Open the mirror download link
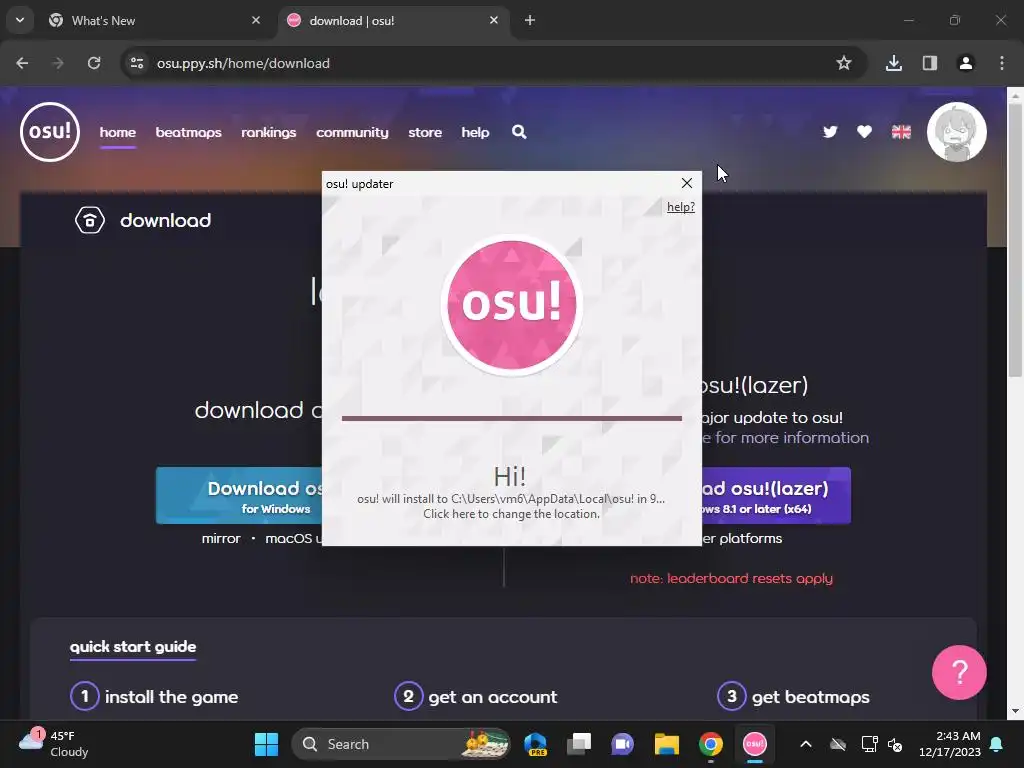The width and height of the screenshot is (1024, 768). 221,539
